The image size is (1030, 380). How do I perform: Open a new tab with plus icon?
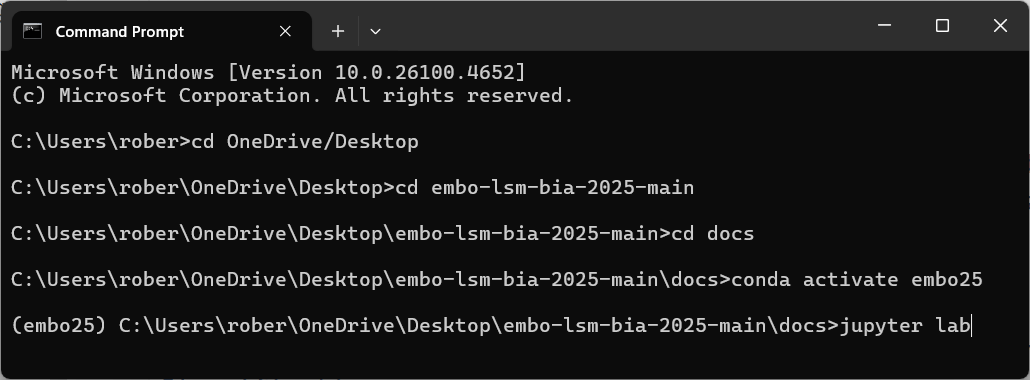[x=338, y=31]
